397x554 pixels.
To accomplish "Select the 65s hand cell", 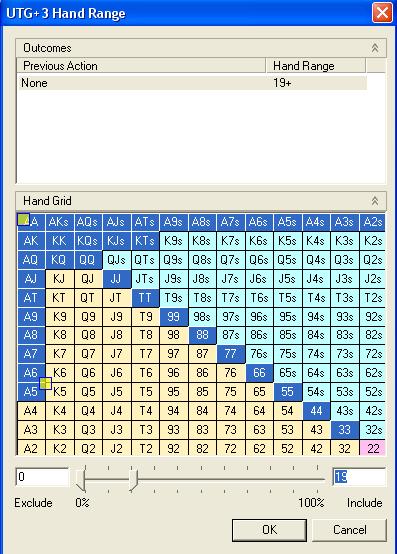I will [288, 373].
